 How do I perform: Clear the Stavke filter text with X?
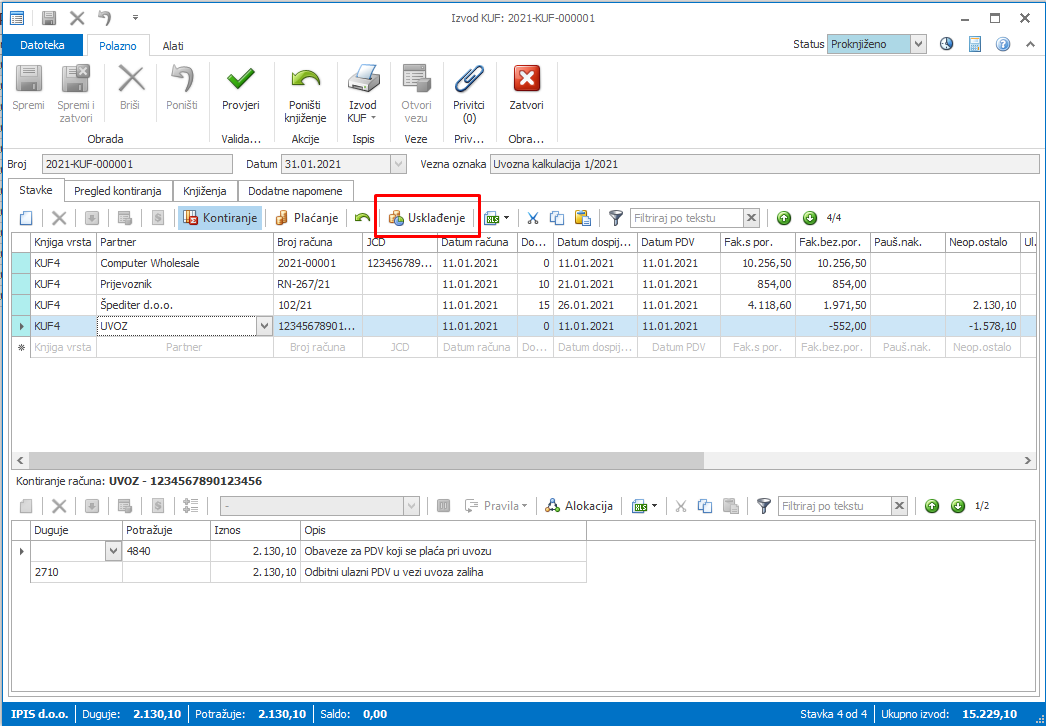pyautogui.click(x=751, y=218)
